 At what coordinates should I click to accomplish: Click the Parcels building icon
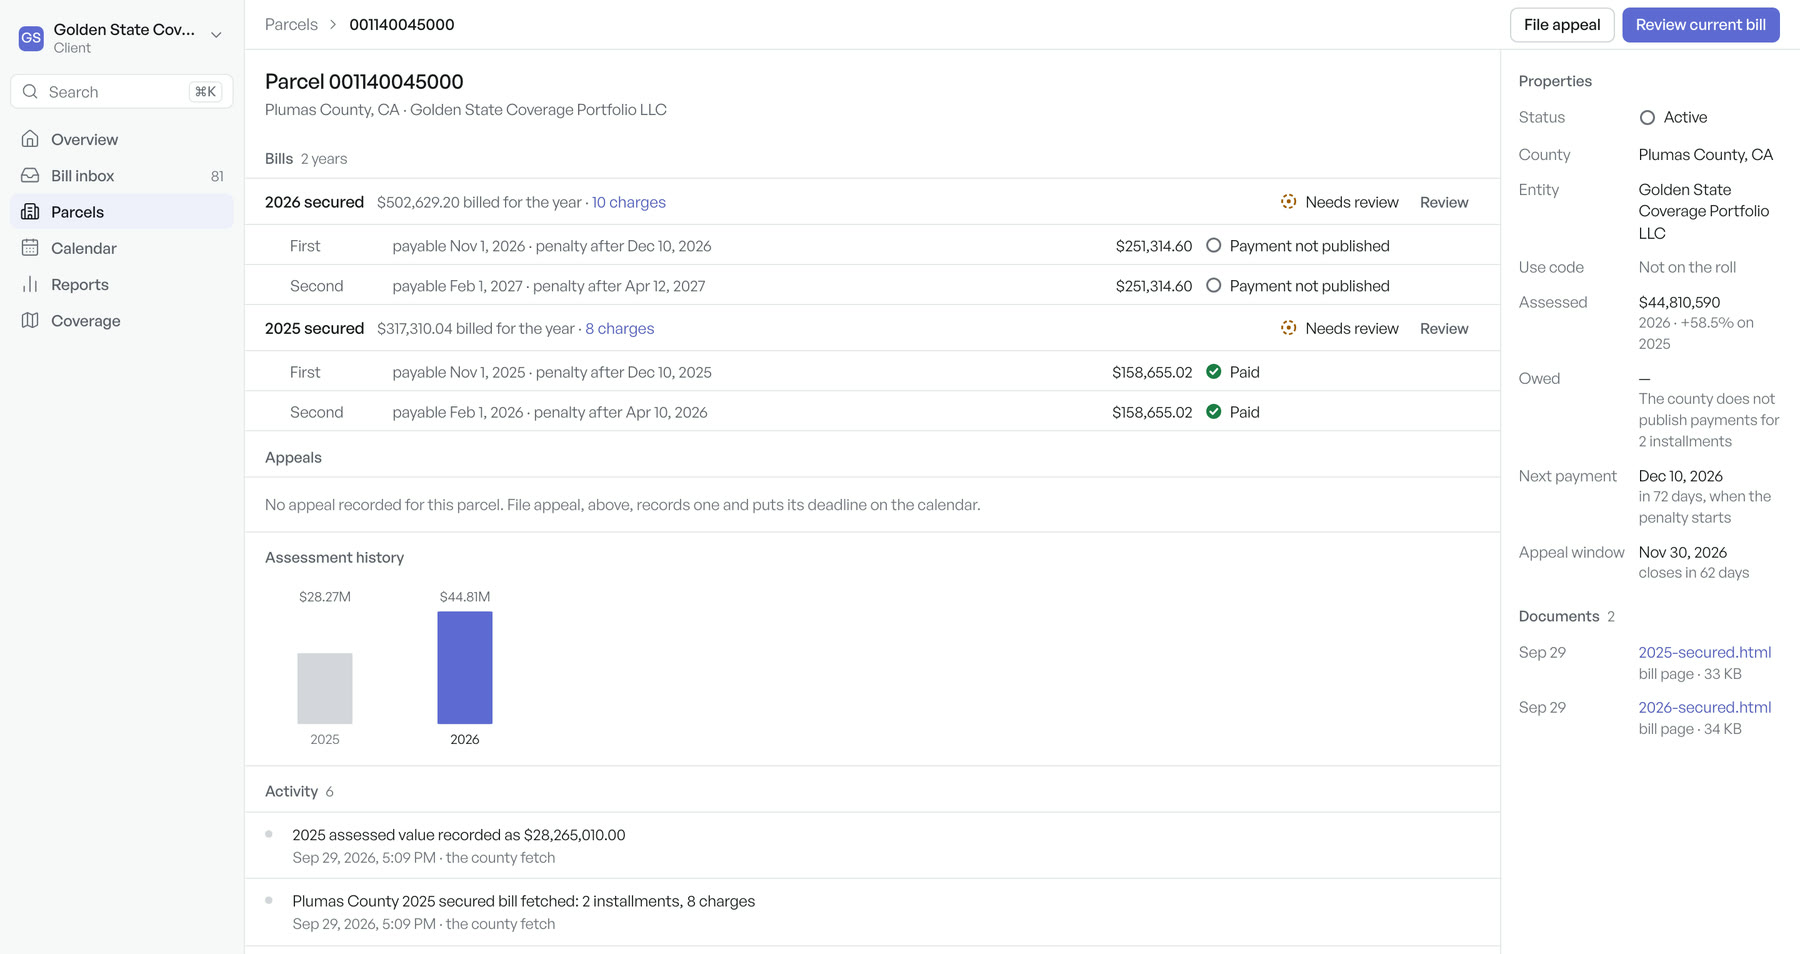click(x=30, y=211)
